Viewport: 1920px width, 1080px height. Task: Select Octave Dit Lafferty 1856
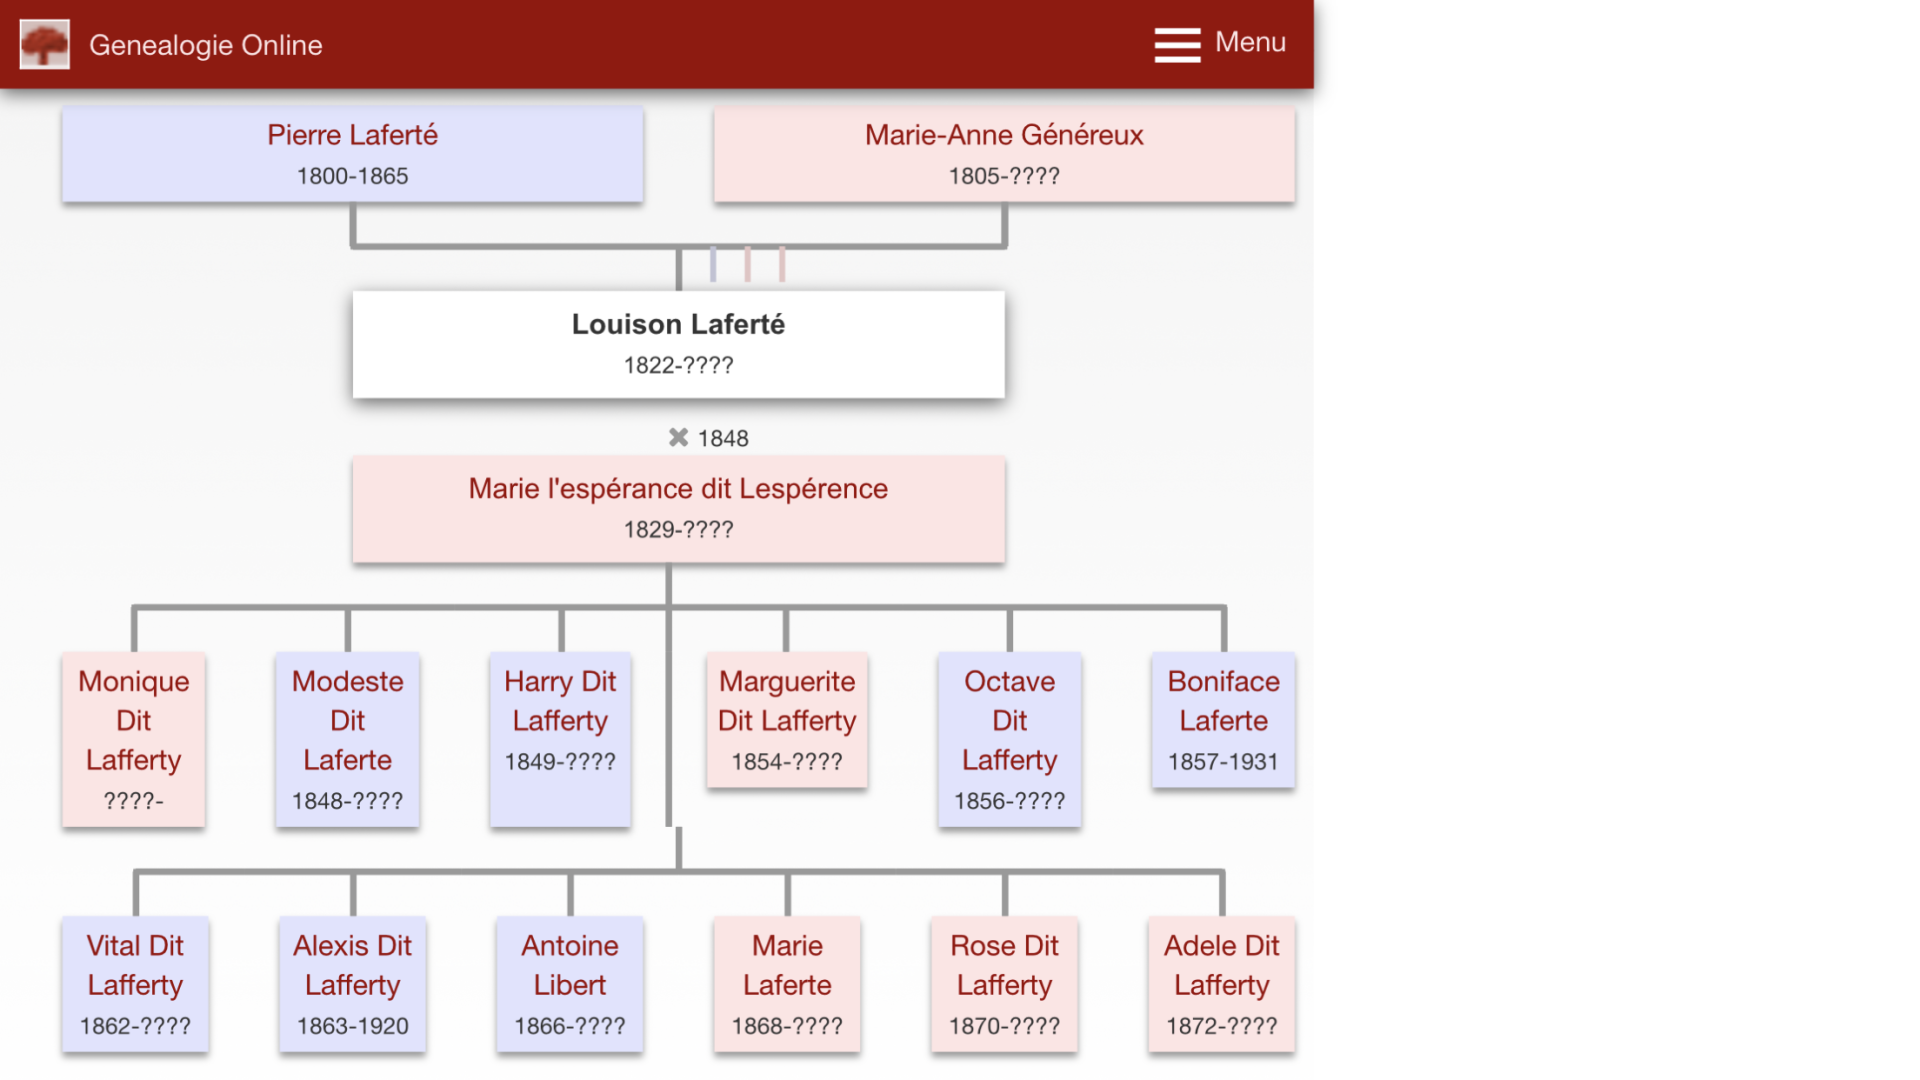(1009, 739)
